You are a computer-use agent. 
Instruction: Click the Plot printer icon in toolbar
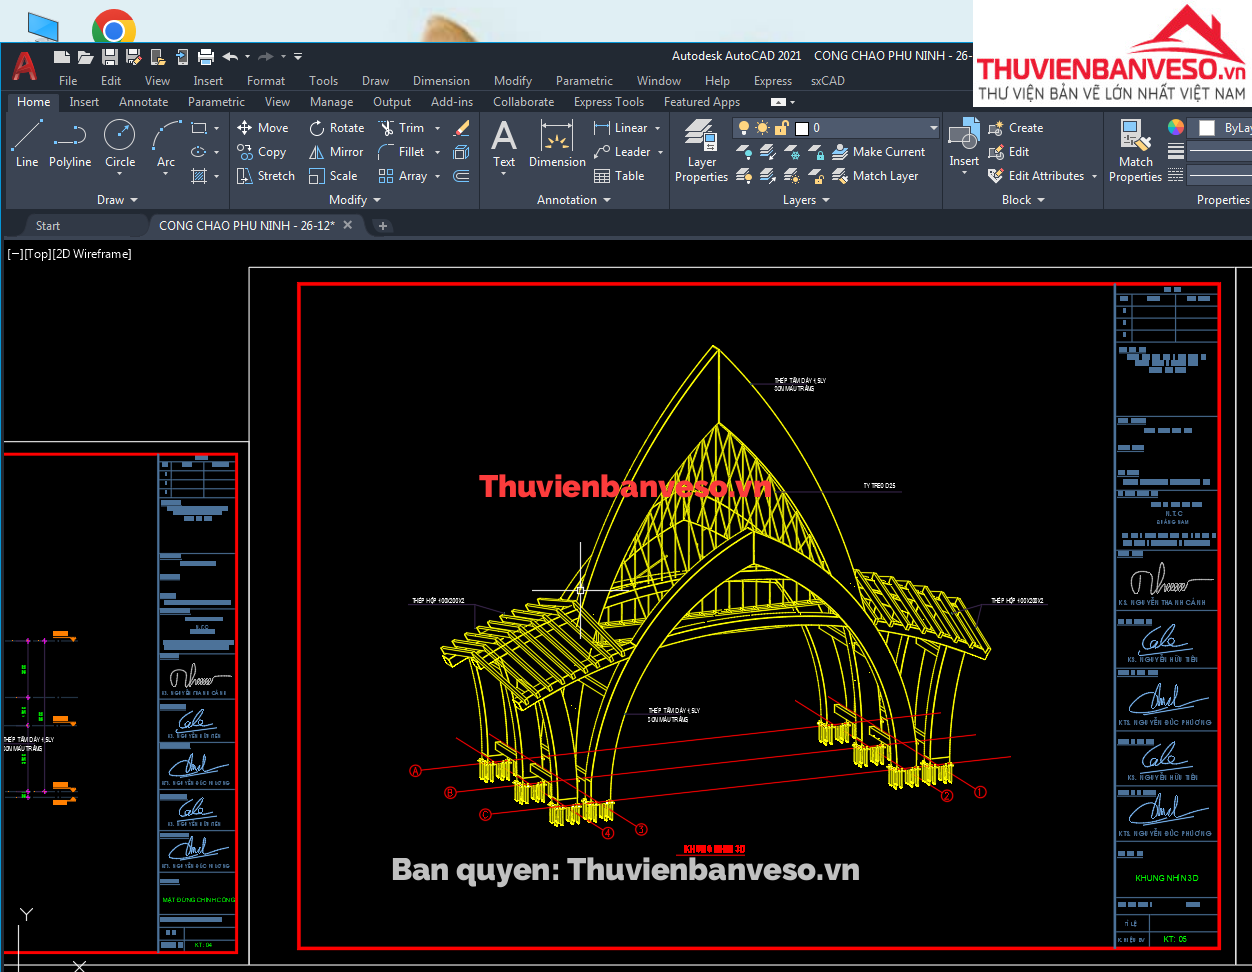pos(206,57)
